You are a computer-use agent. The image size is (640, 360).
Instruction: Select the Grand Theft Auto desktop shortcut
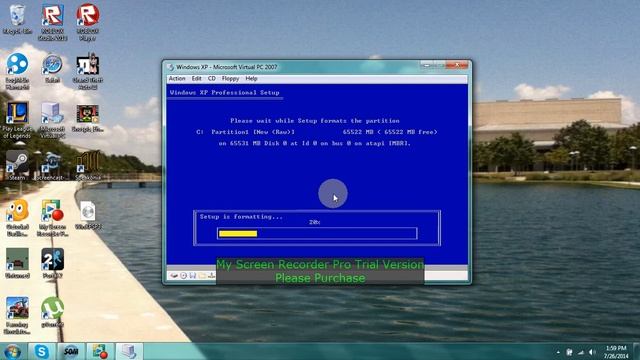pyautogui.click(x=88, y=71)
